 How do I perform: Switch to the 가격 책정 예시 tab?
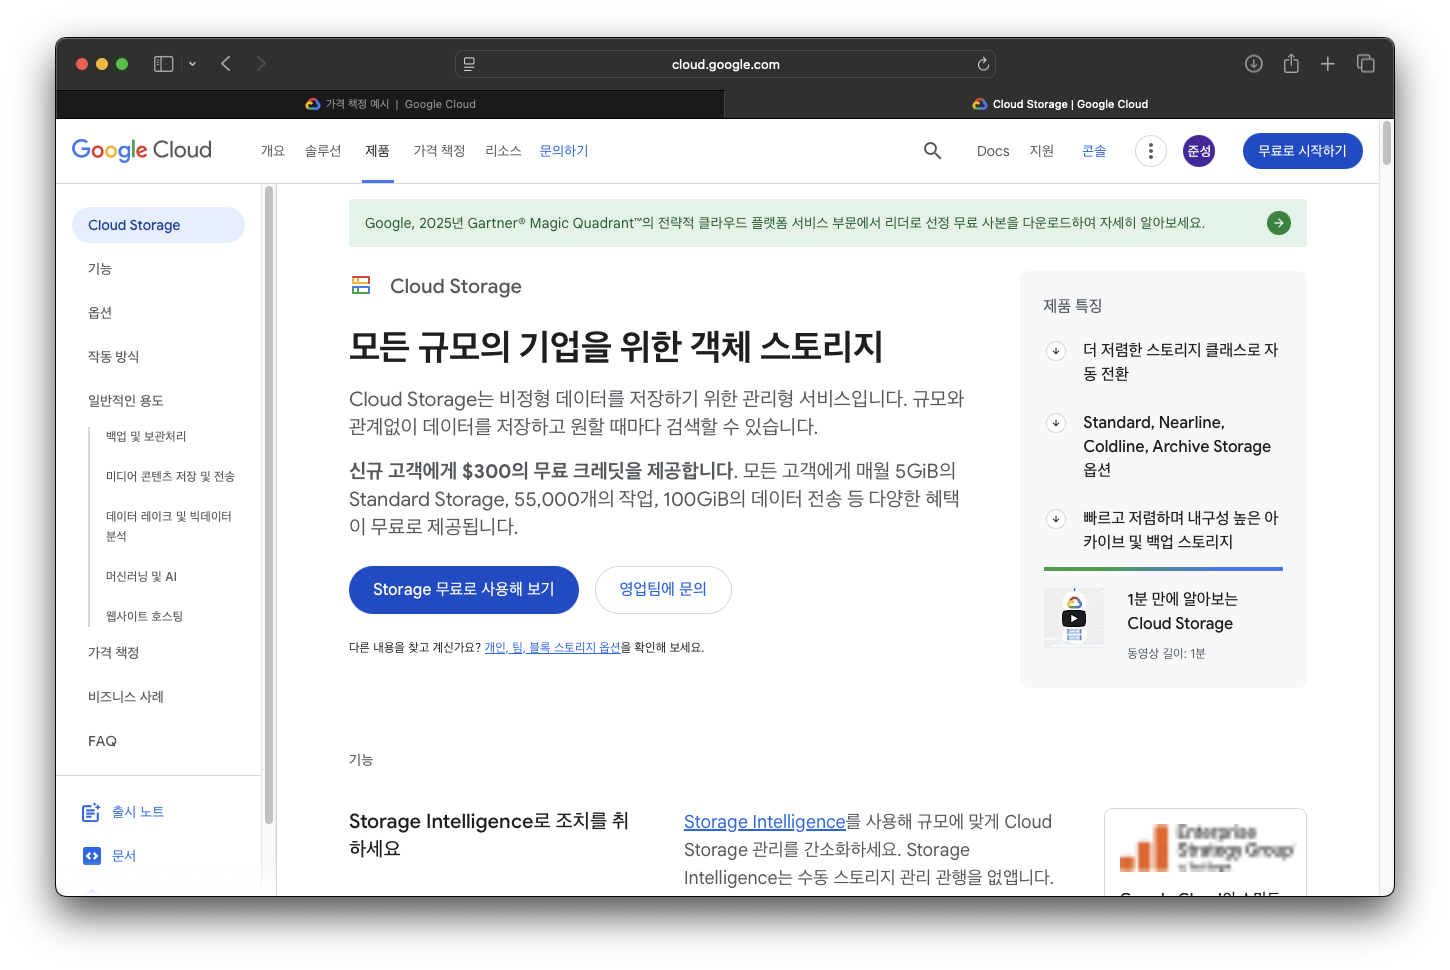tap(390, 104)
